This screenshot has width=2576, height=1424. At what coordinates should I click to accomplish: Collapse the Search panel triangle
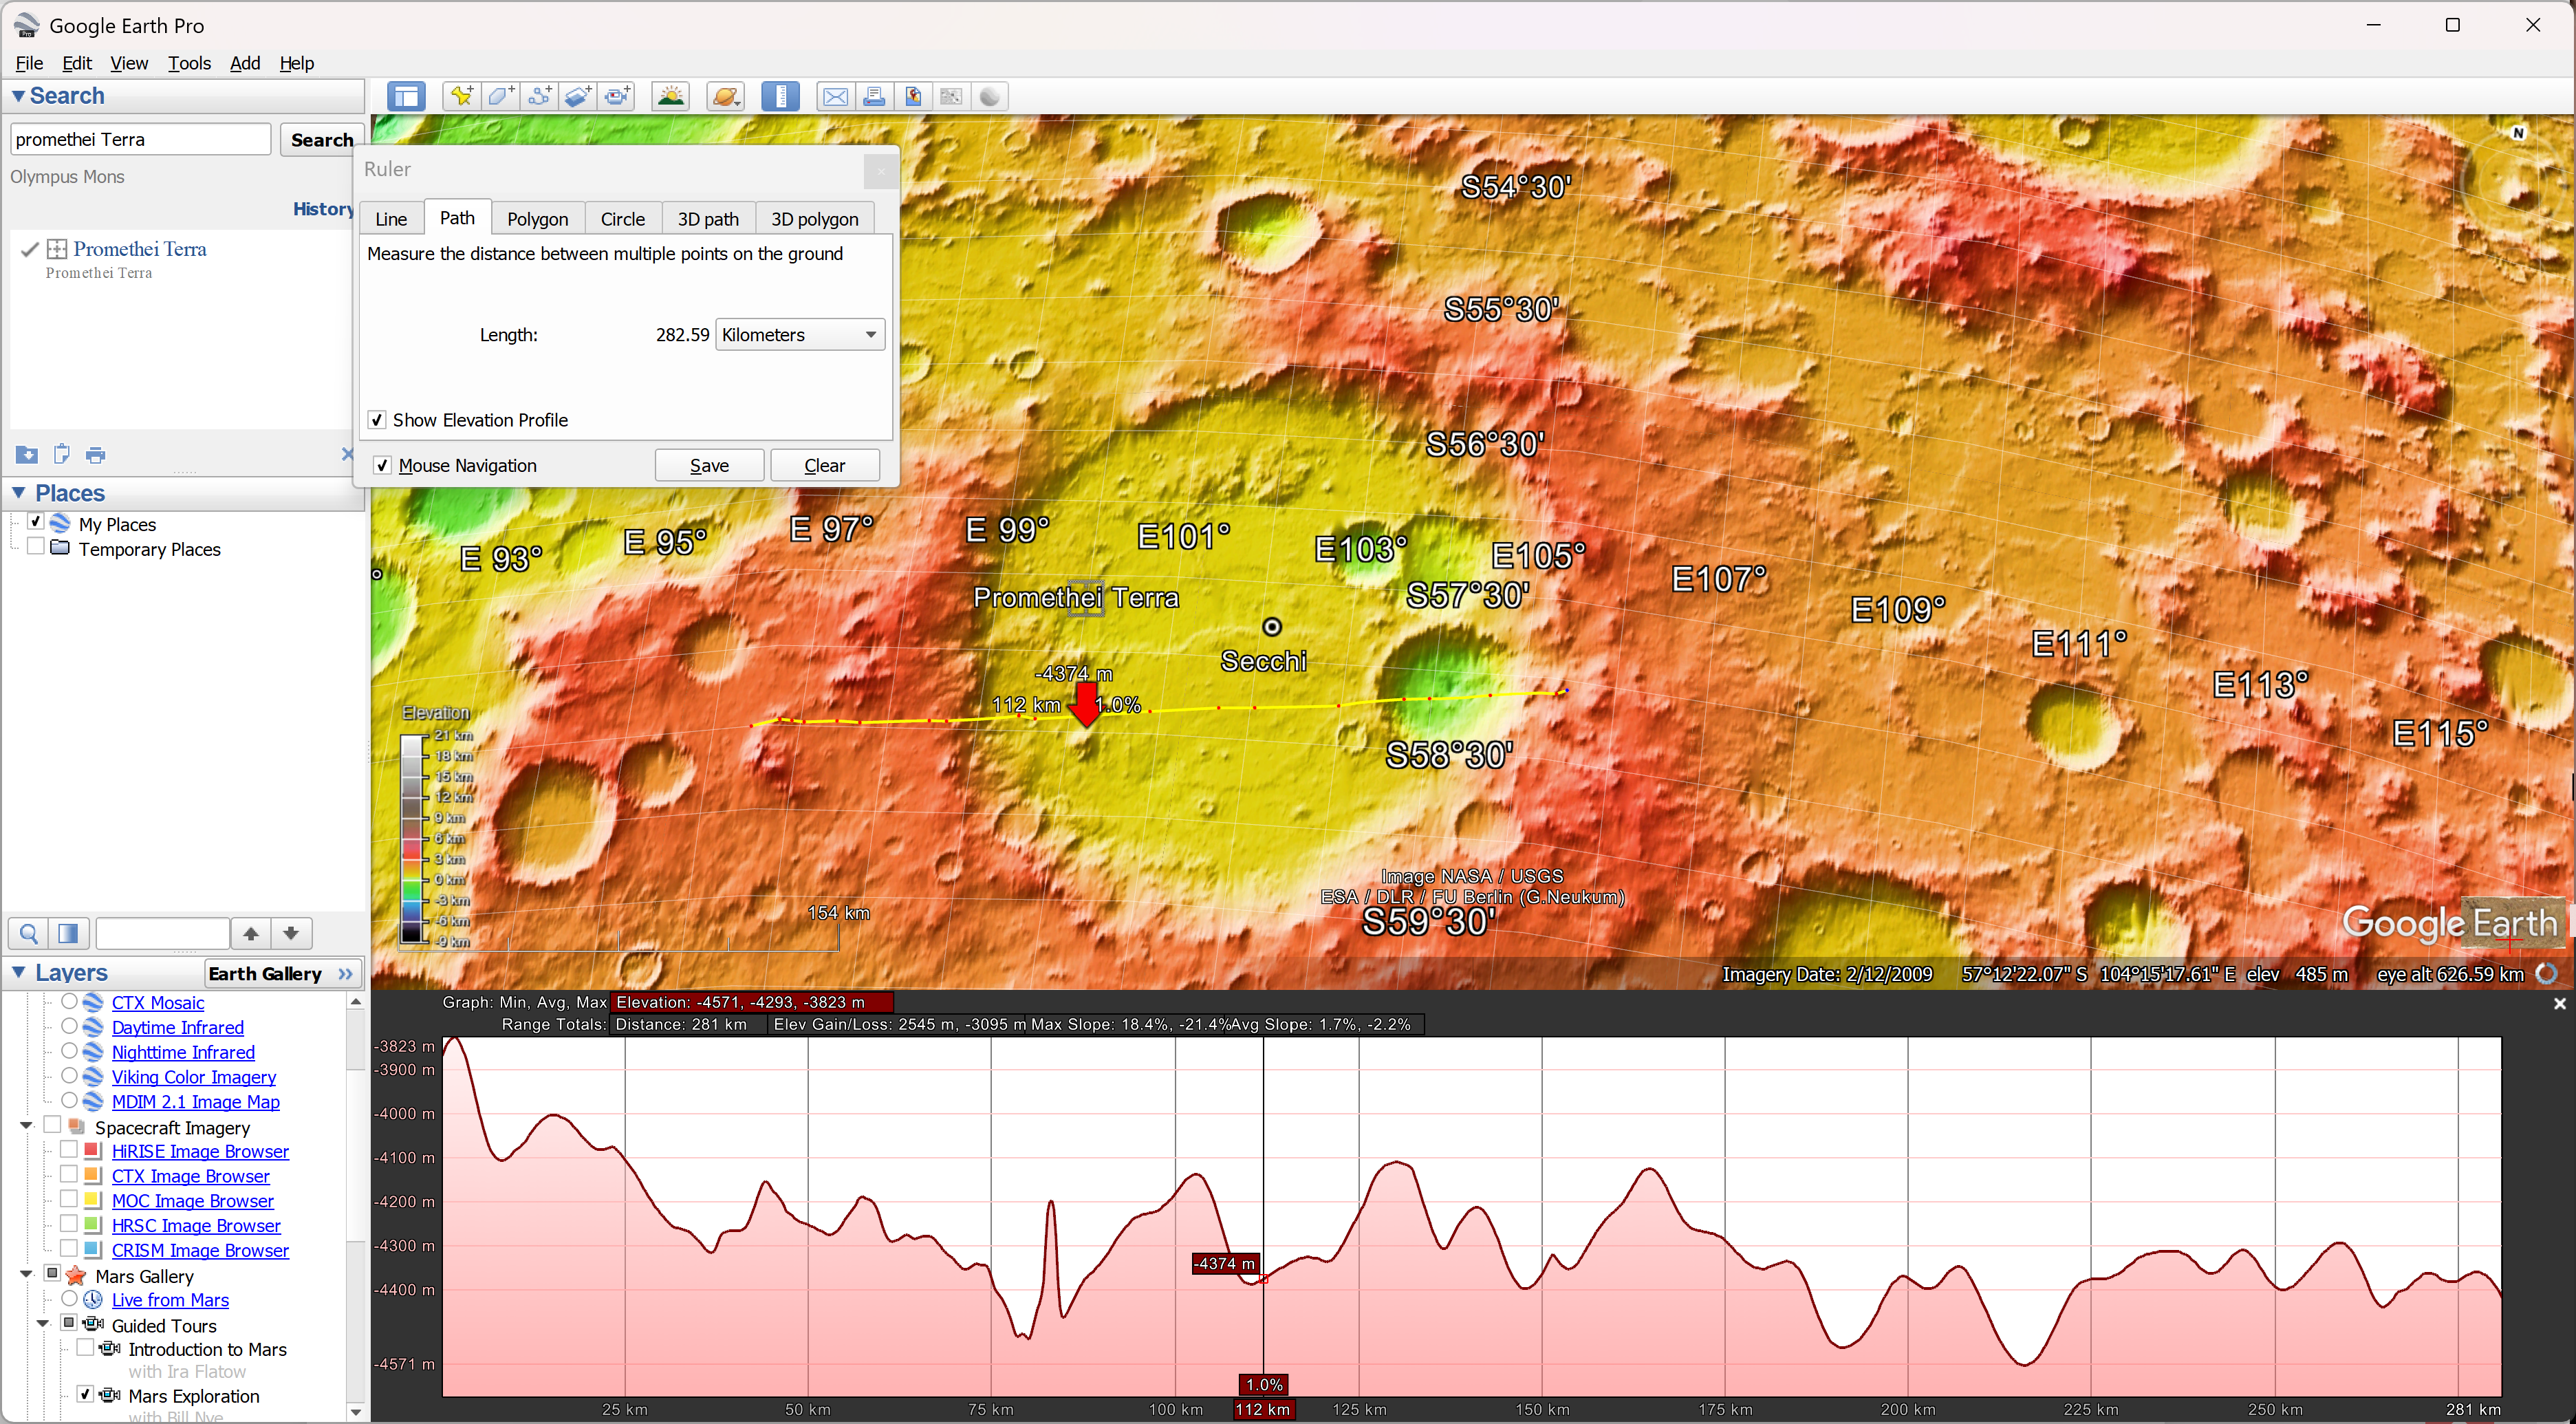coord(18,96)
